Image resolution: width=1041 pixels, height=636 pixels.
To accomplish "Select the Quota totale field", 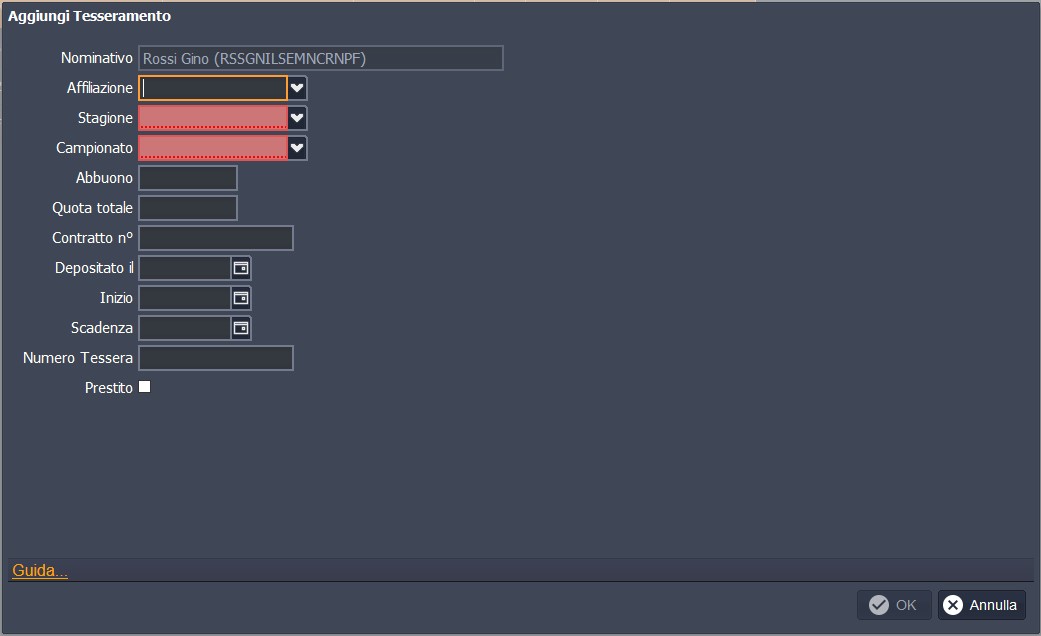I will coord(188,208).
